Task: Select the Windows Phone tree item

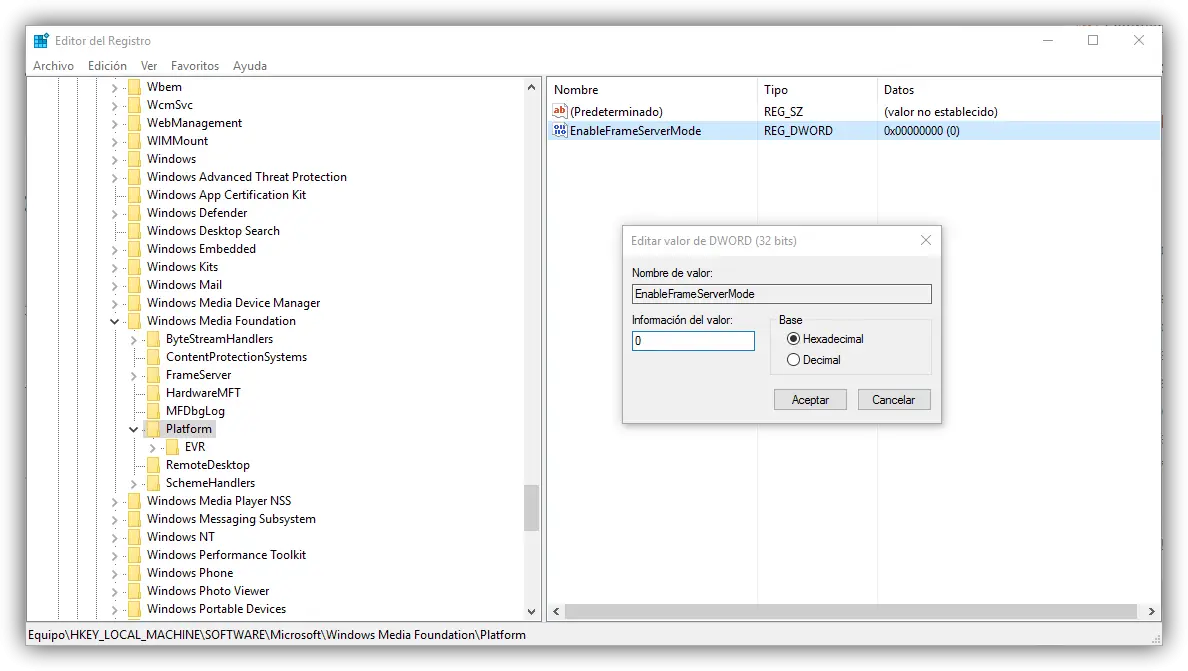Action: click(x=190, y=573)
